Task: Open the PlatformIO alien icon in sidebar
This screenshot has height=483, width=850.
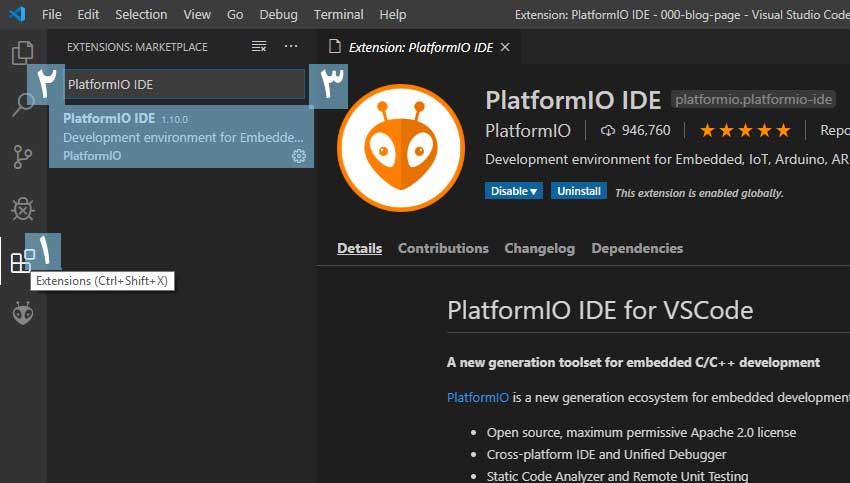Action: [x=22, y=313]
